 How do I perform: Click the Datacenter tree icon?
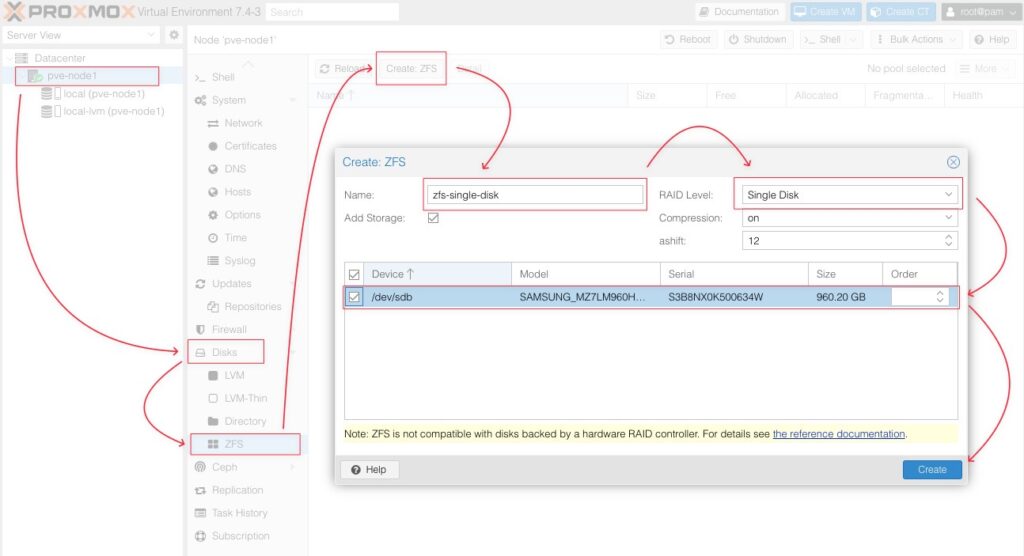pyautogui.click(x=22, y=58)
